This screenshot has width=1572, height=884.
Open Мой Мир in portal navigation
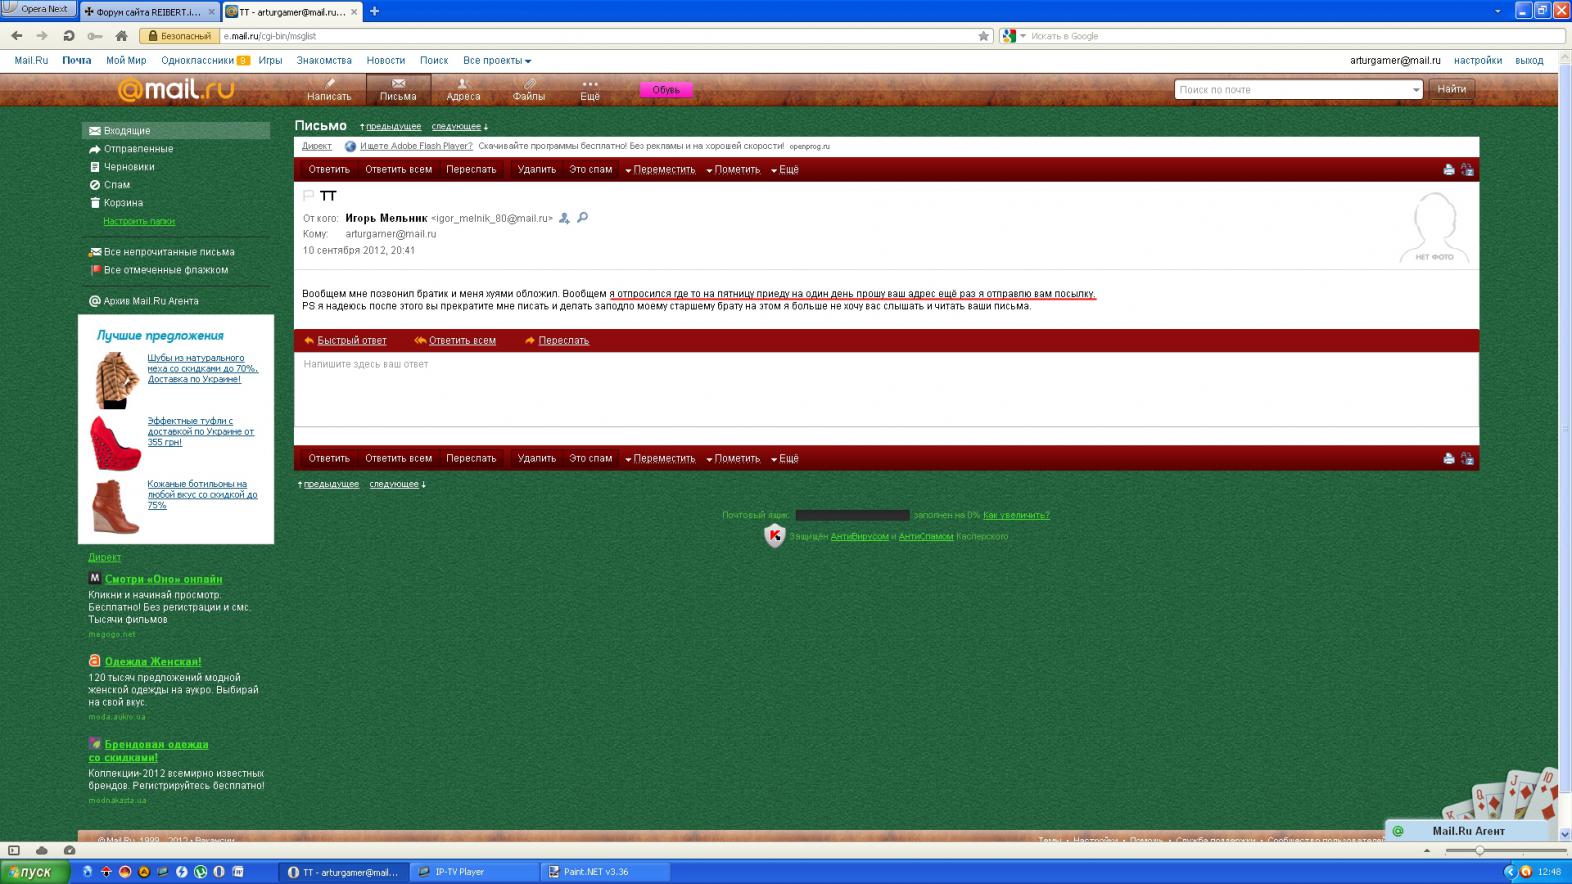[x=126, y=61]
